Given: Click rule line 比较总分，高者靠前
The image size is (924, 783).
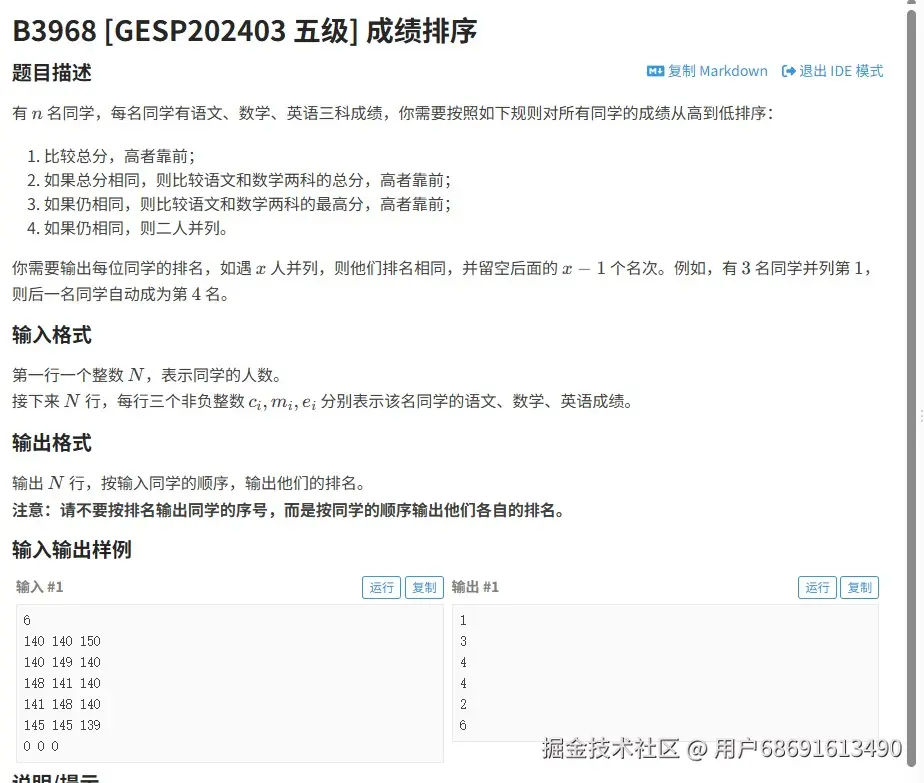Looking at the screenshot, I should pos(111,156).
